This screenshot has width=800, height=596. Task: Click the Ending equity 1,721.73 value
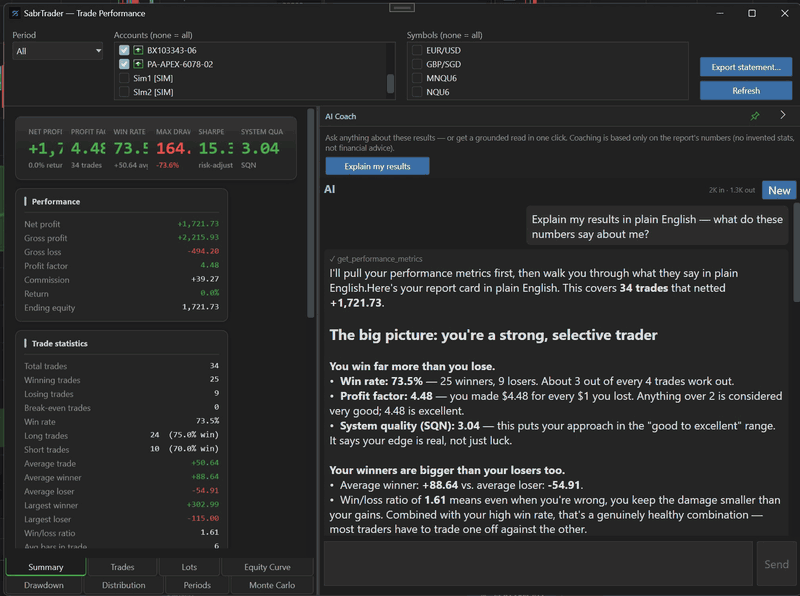click(201, 307)
